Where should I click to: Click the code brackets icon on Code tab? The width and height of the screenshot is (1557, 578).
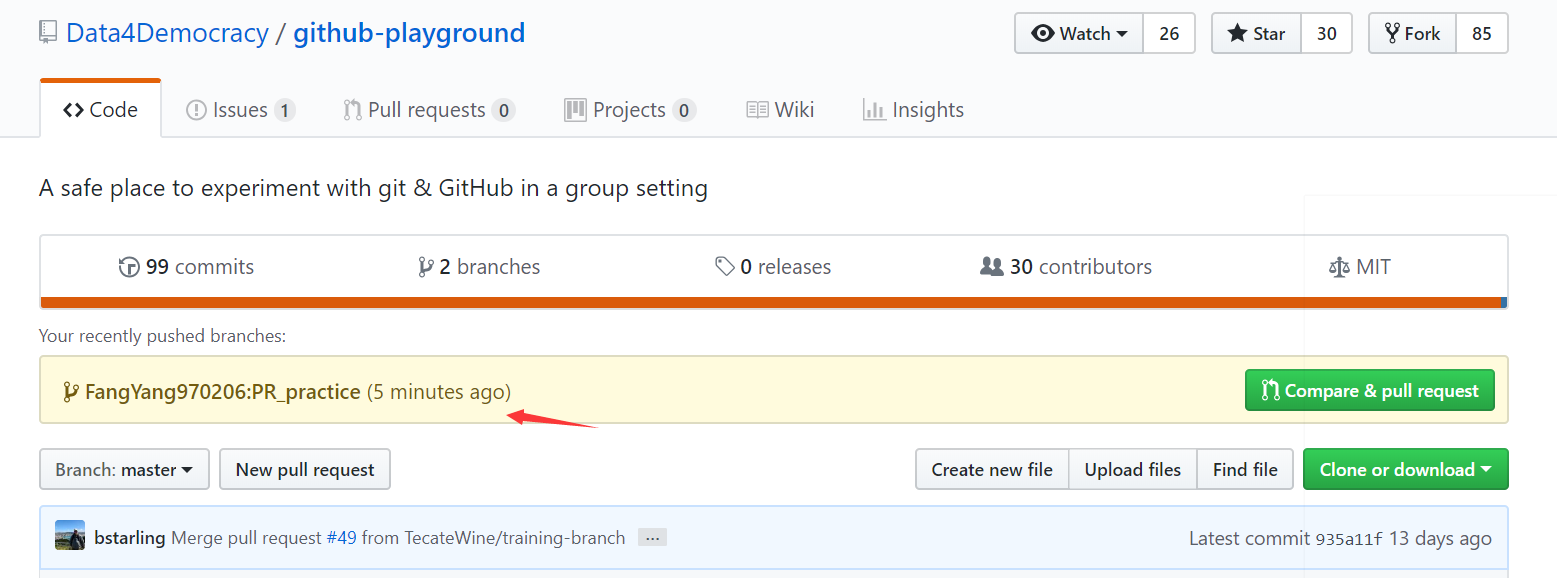click(73, 110)
